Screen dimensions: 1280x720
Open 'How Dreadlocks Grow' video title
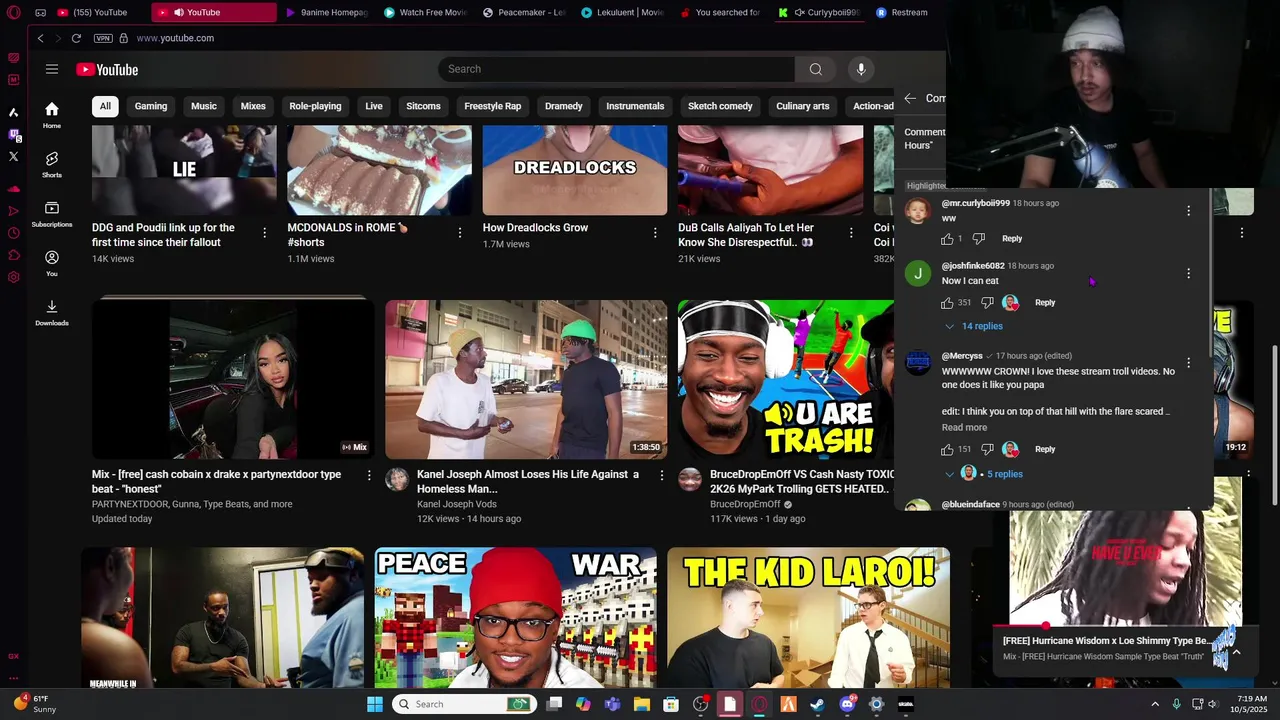pyautogui.click(x=535, y=228)
